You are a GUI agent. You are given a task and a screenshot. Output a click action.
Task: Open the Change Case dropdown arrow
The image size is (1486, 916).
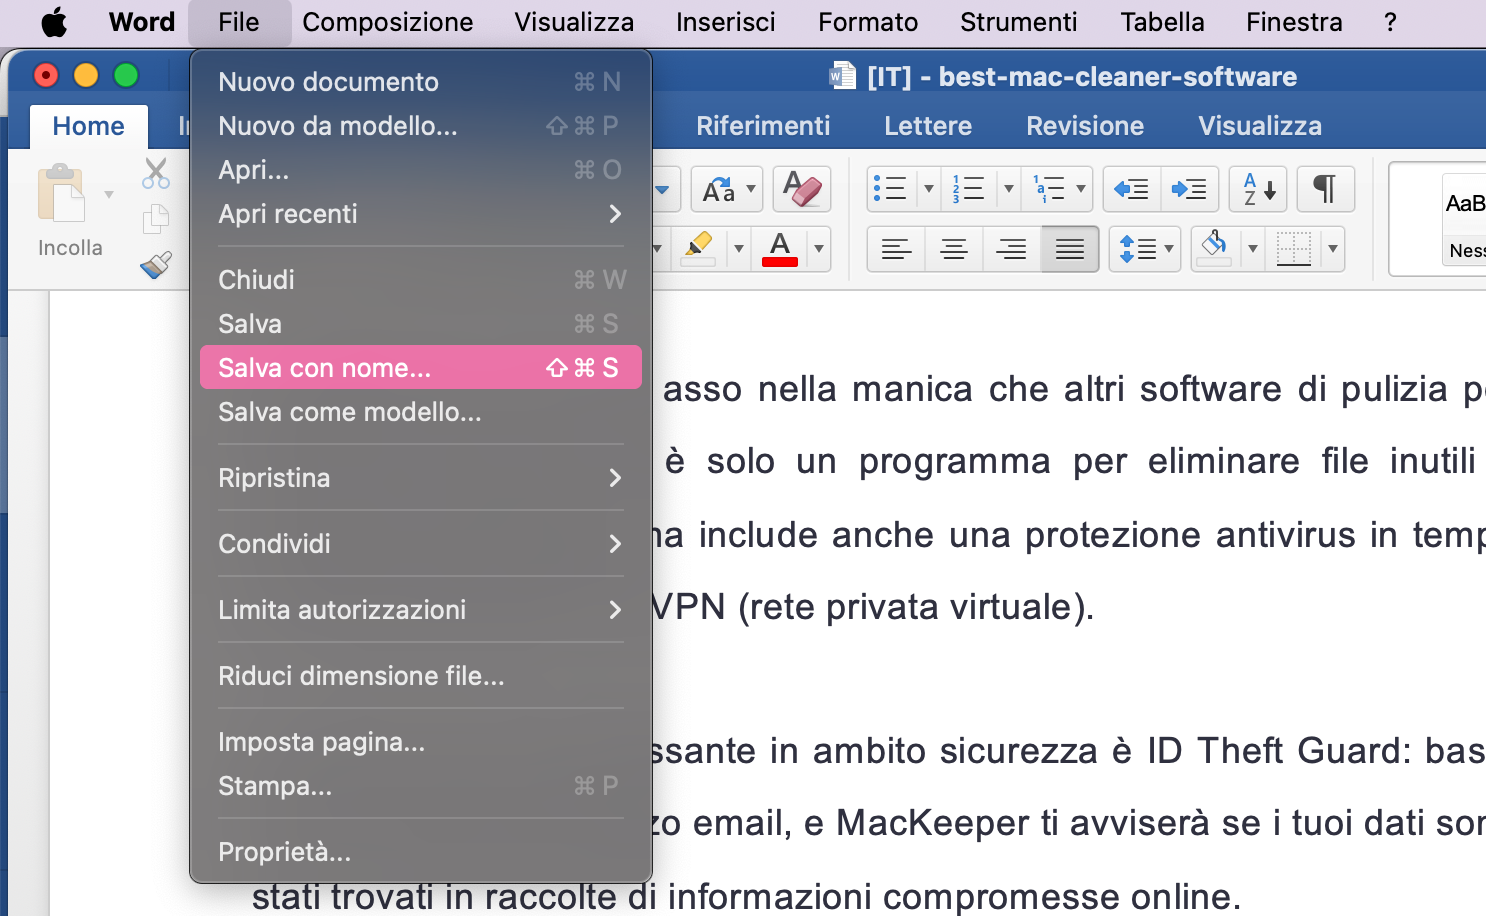[751, 188]
